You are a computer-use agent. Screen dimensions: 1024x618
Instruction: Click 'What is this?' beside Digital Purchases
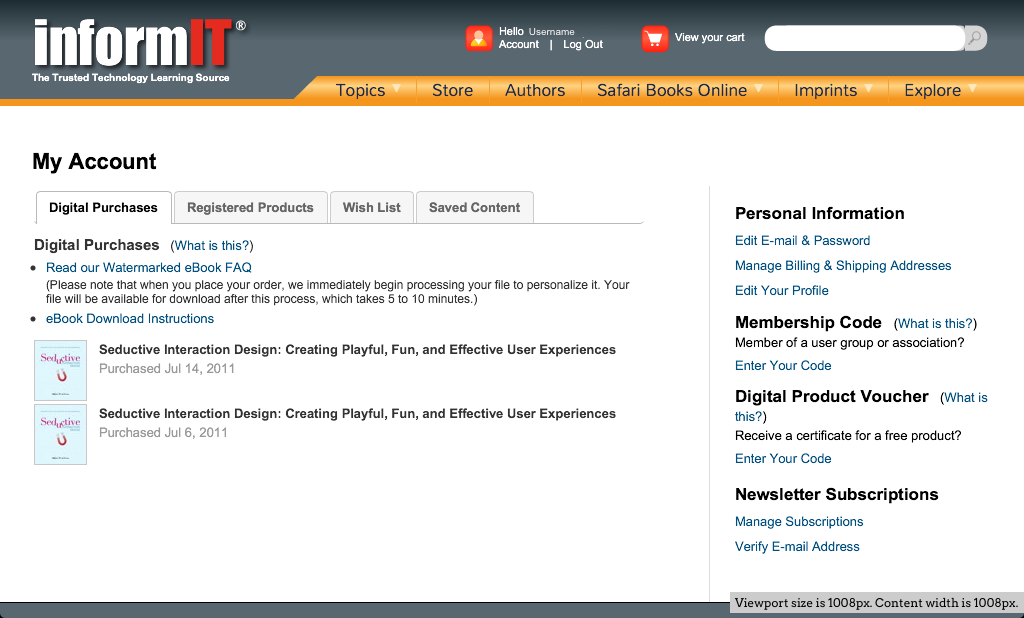click(x=212, y=246)
